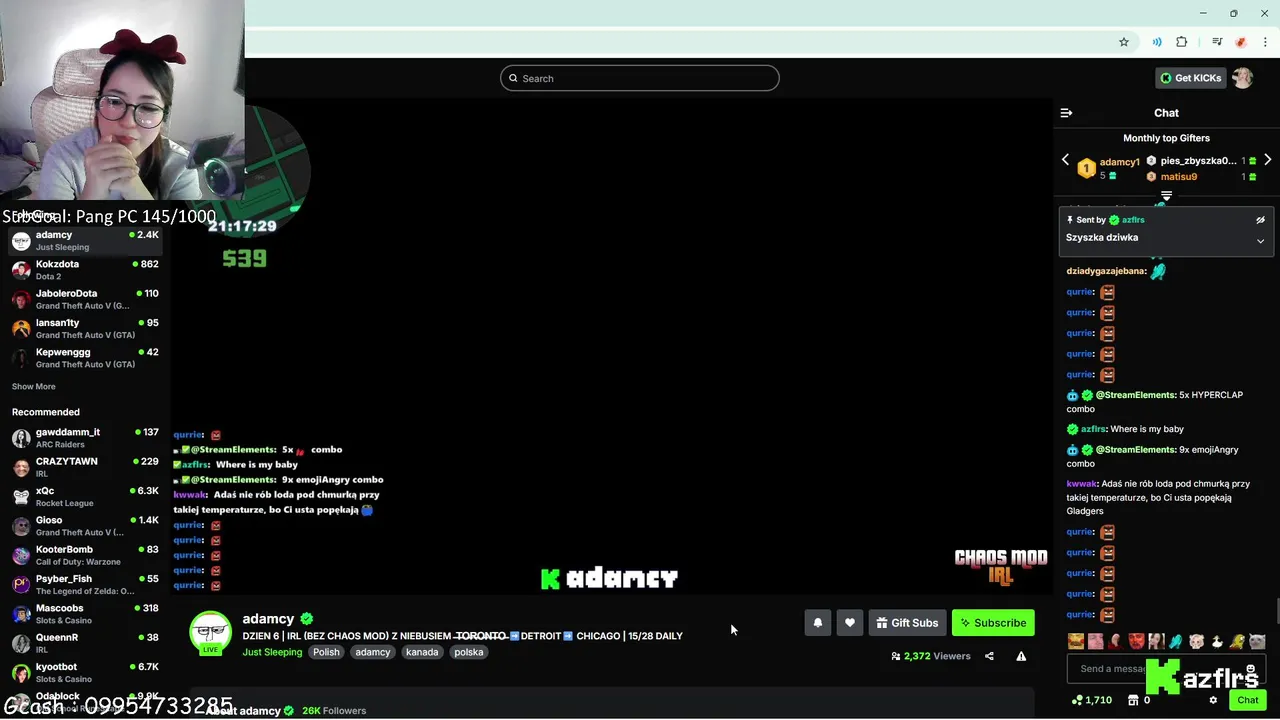
Task: Open the chat shop icon
Action: (1133, 700)
